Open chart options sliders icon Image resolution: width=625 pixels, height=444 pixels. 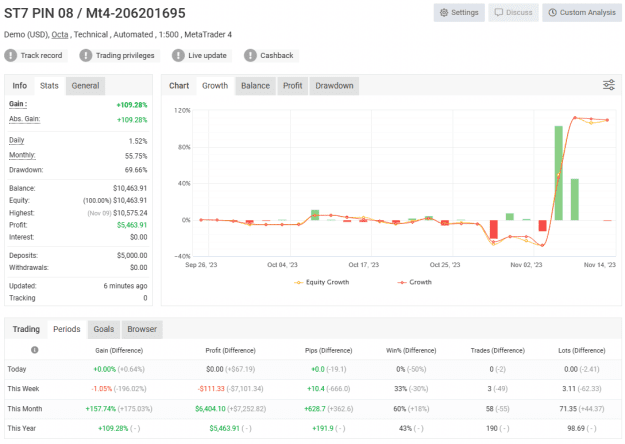pyautogui.click(x=609, y=85)
